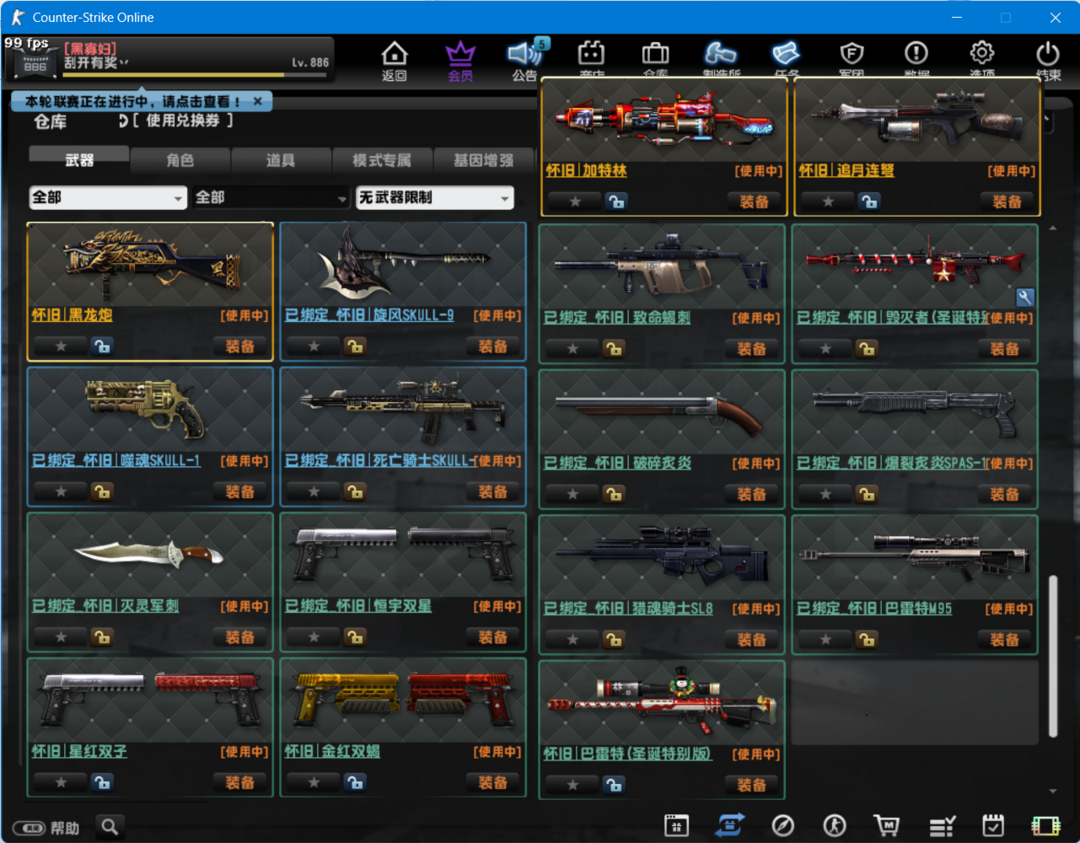Toggle favorite star on 怀旧|加特林
This screenshot has width=1080, height=843.
coord(575,201)
